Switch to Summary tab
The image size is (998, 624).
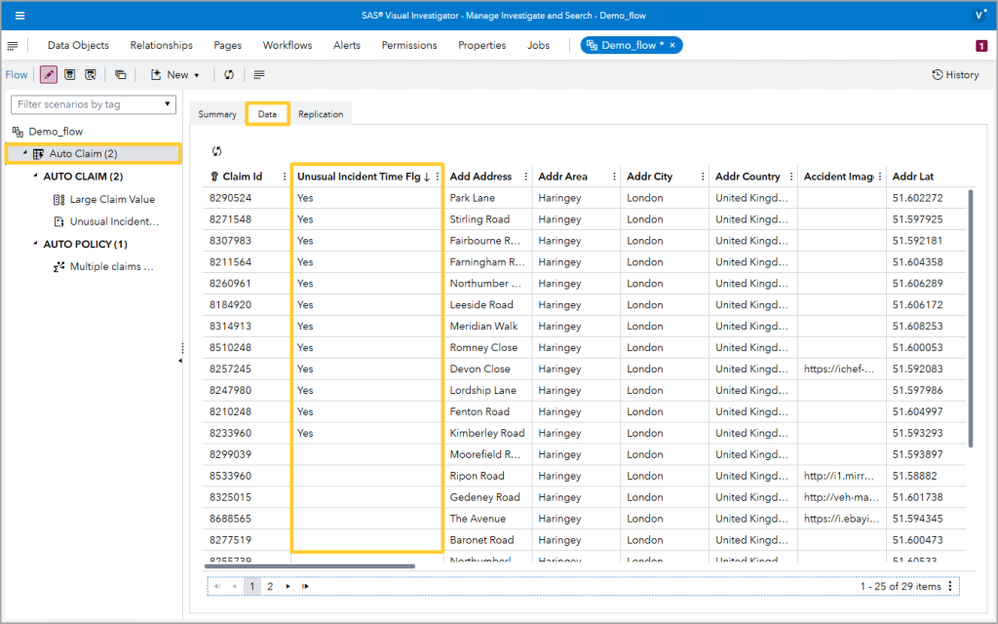point(217,114)
